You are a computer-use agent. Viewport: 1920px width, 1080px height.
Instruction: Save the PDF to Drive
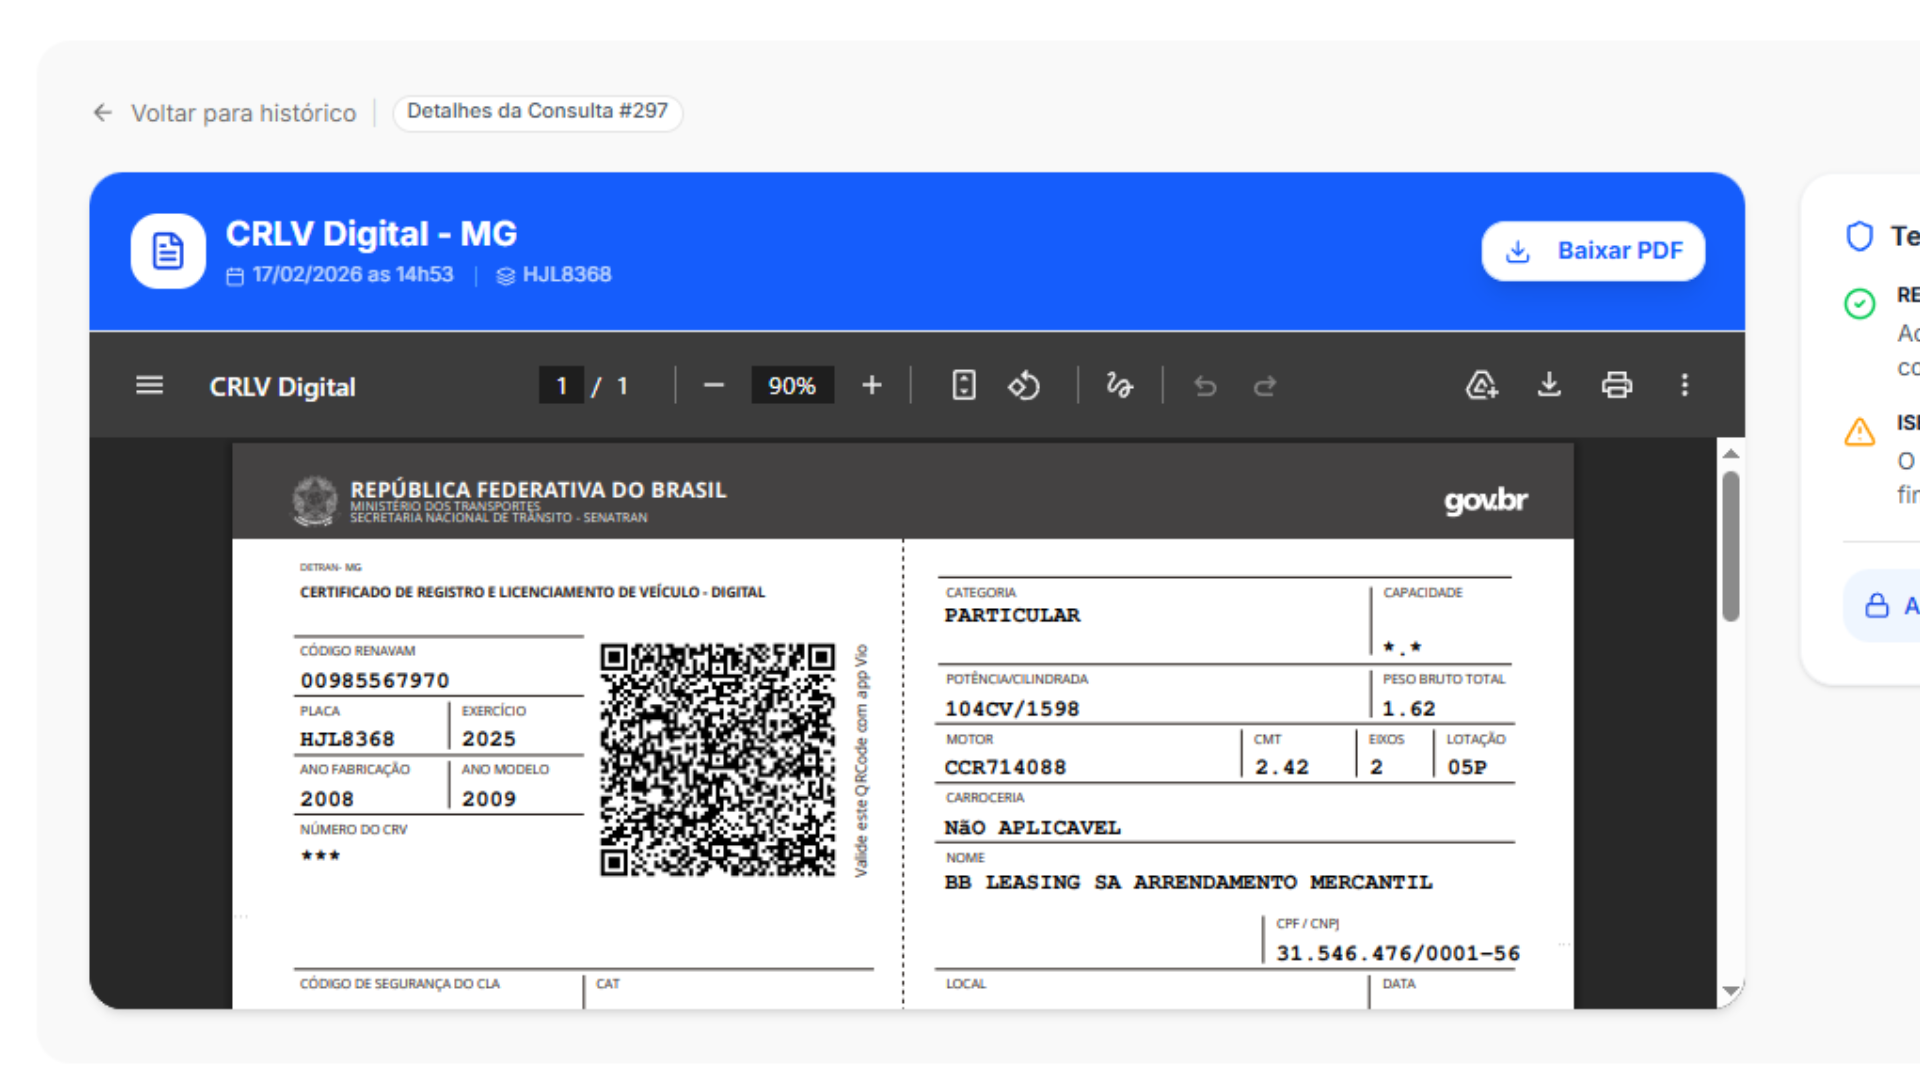(x=1481, y=386)
